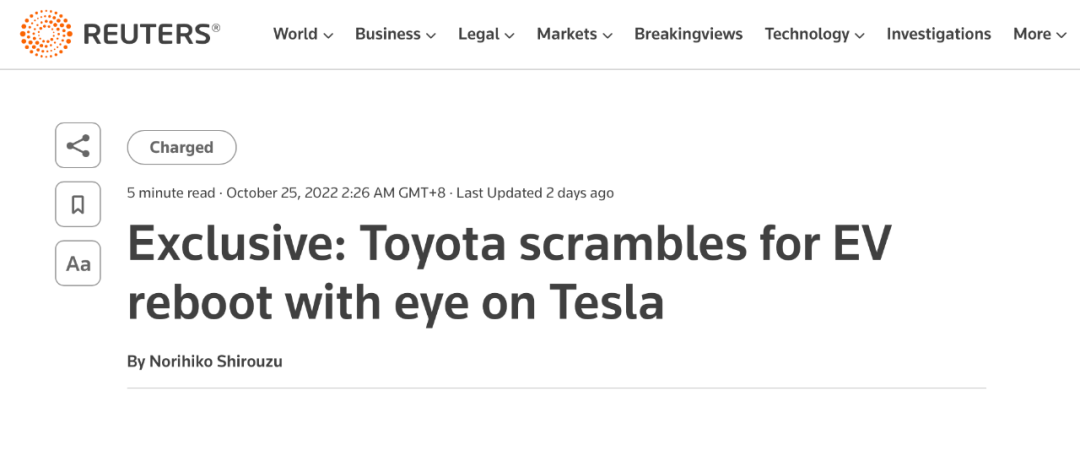Open the Technology menu chevron

point(859,35)
